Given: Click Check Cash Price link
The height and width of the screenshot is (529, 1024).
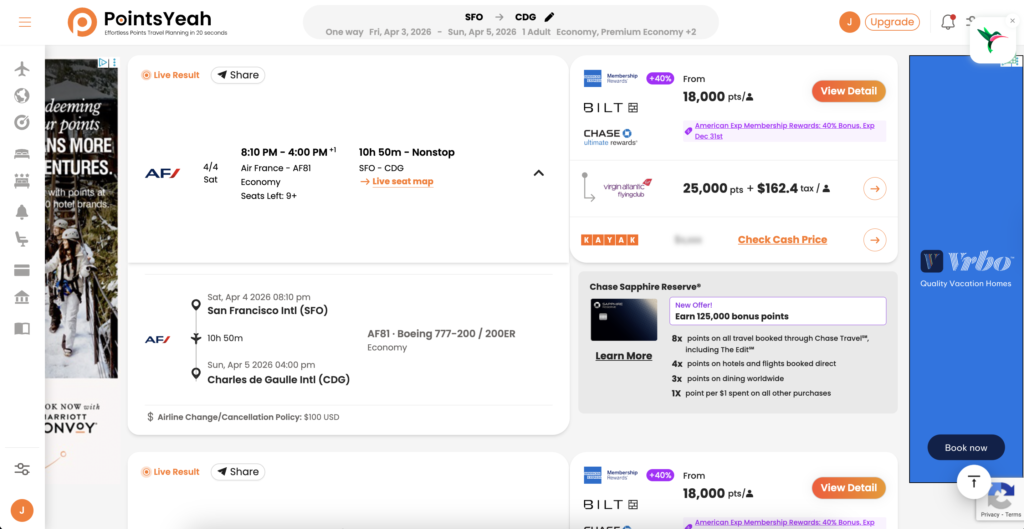Looking at the screenshot, I should tap(782, 240).
